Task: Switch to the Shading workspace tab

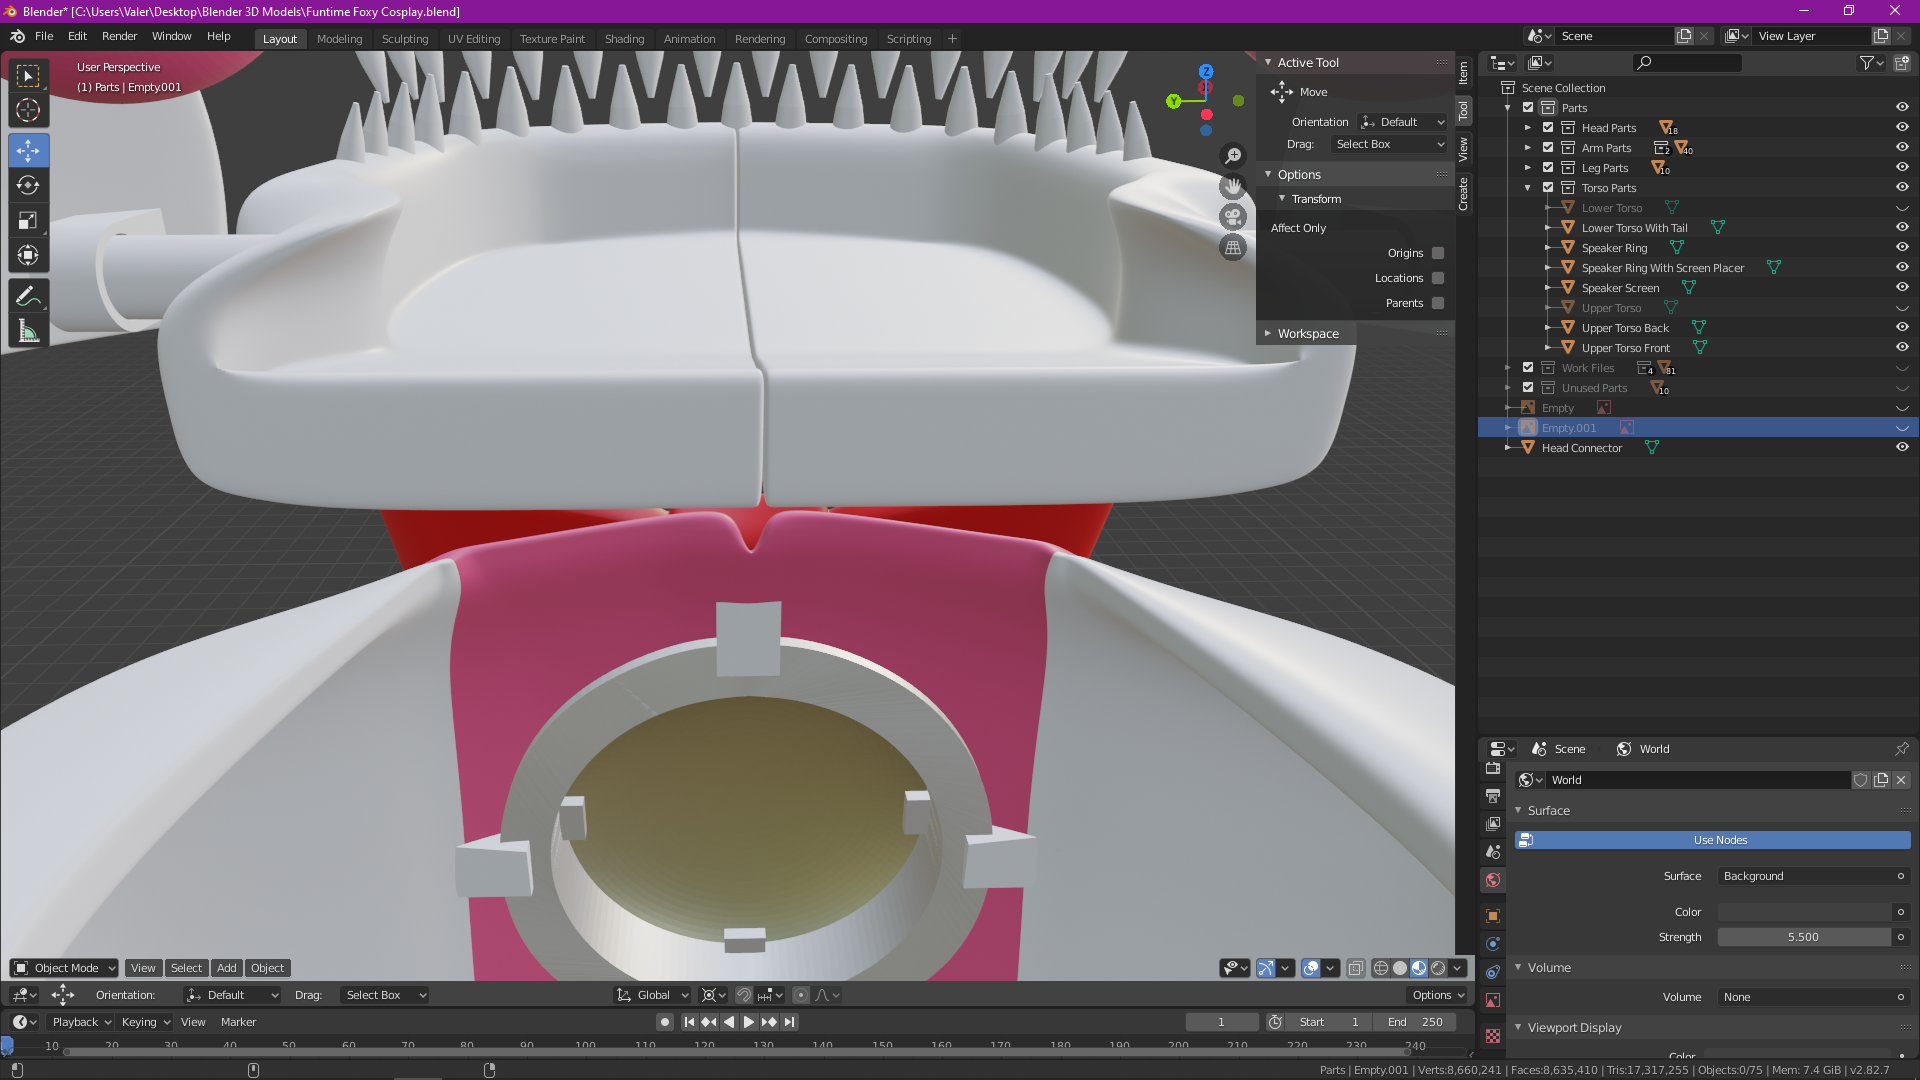Action: tap(624, 39)
